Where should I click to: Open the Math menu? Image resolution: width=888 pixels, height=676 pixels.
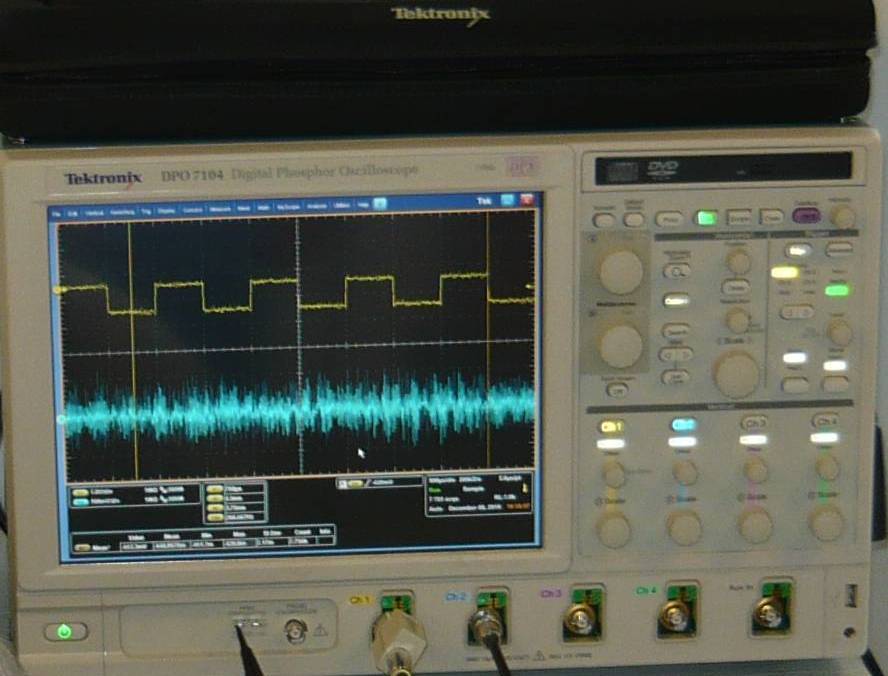coord(263,208)
